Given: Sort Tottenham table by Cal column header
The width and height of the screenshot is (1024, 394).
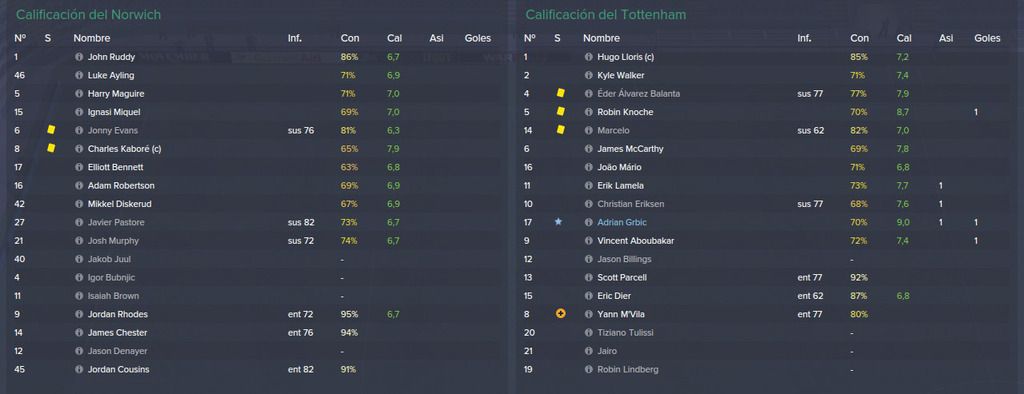Looking at the screenshot, I should 904,39.
